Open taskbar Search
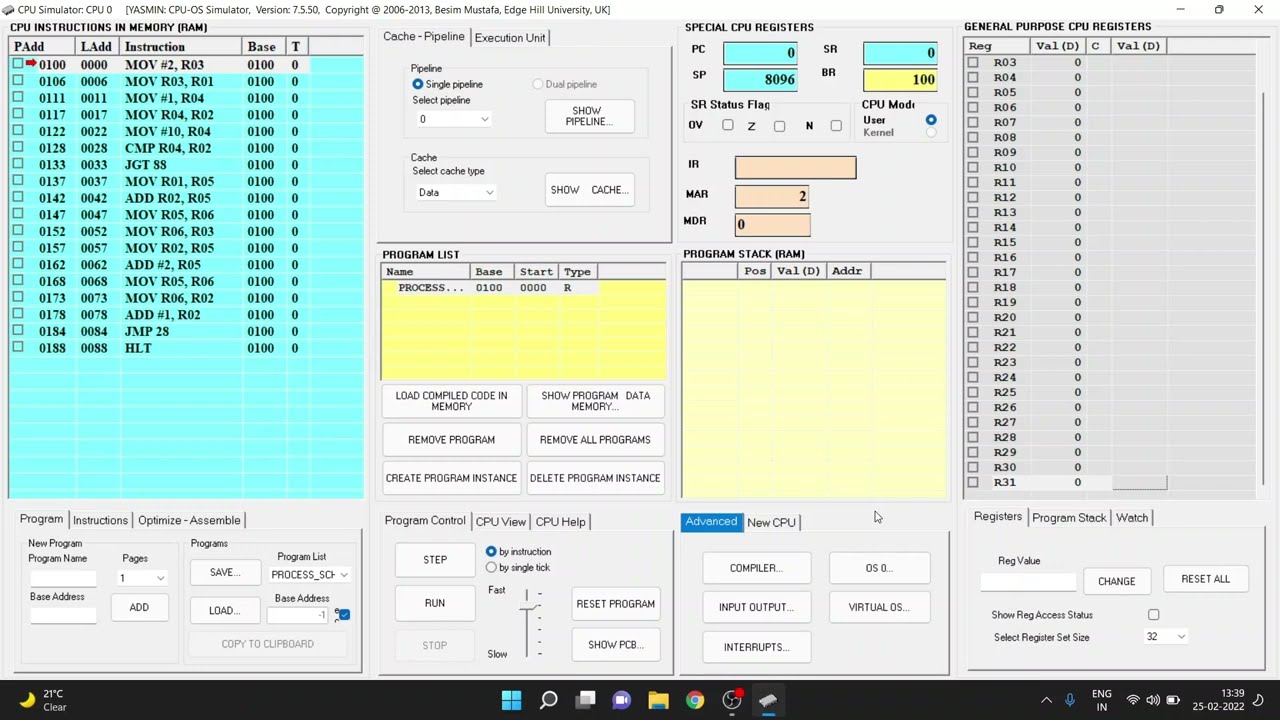 click(548, 700)
